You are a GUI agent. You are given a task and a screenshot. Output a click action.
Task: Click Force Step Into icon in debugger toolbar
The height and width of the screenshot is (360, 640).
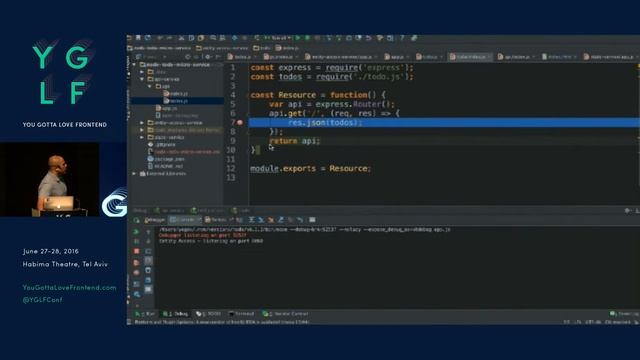pos(270,220)
